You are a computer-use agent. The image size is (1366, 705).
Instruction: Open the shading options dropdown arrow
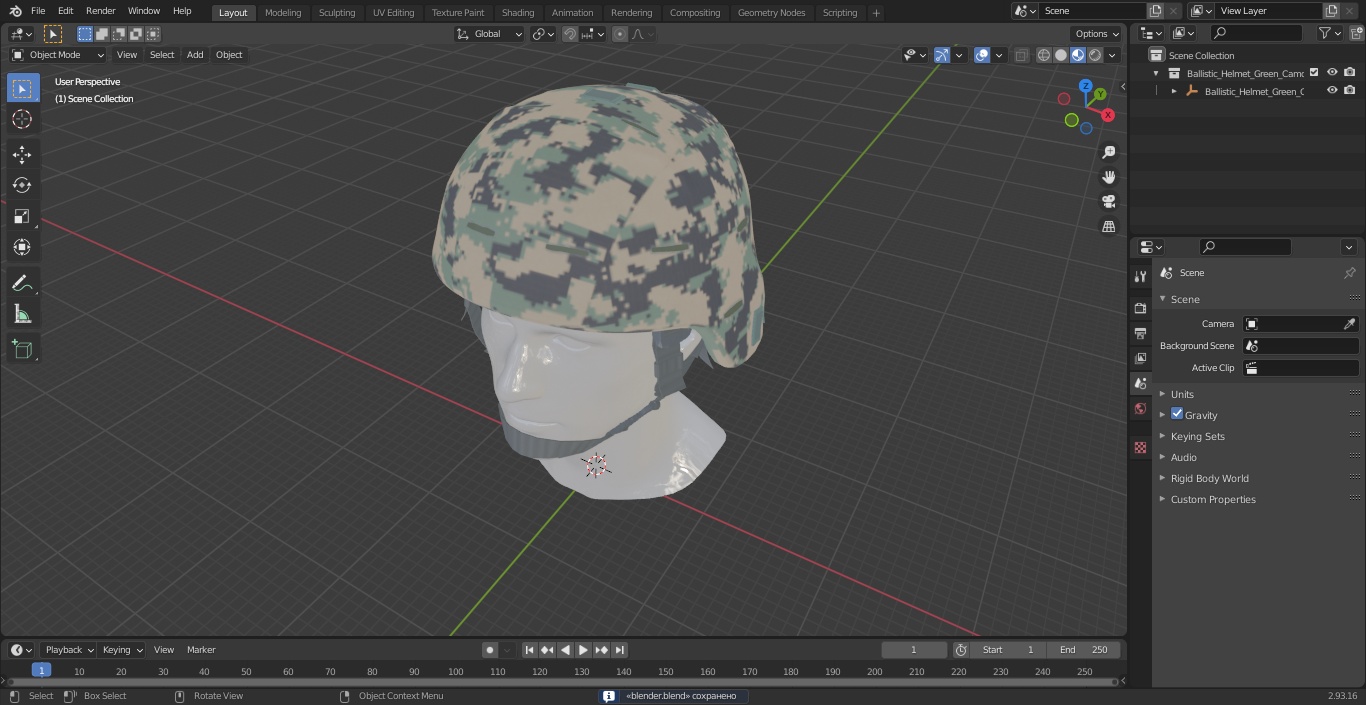pyautogui.click(x=1112, y=55)
